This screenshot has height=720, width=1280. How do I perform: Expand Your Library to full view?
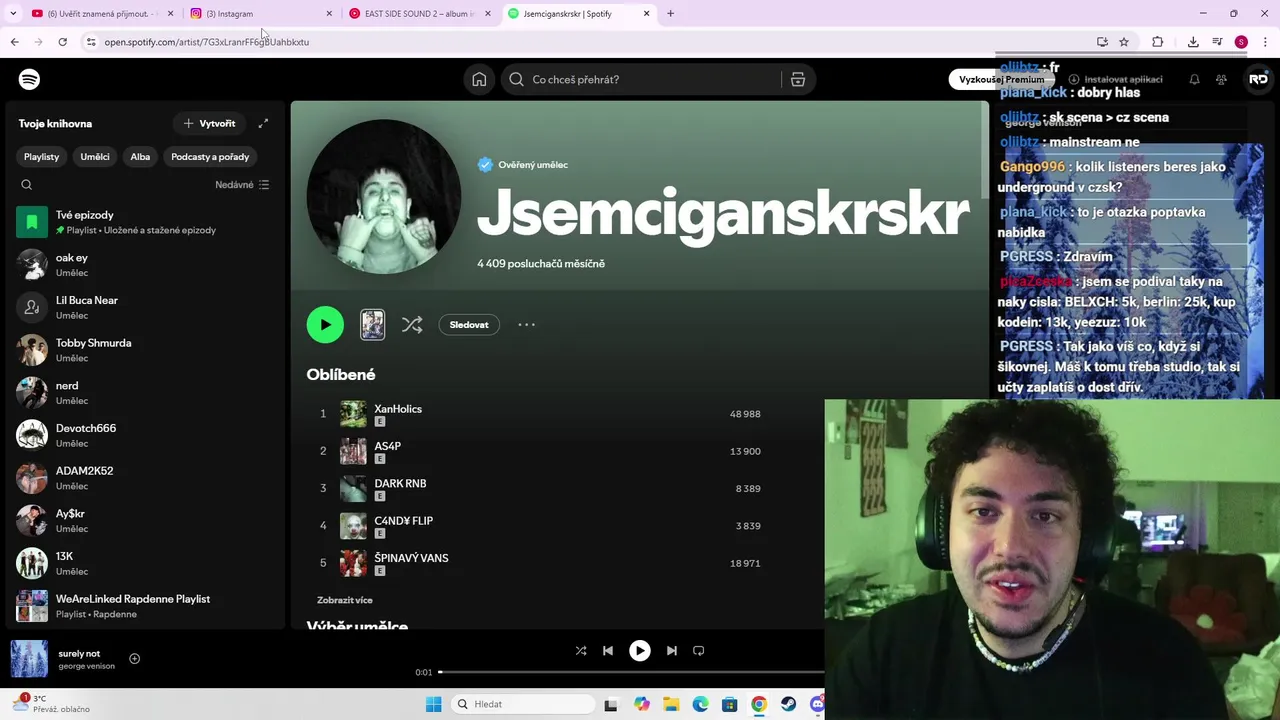(263, 123)
